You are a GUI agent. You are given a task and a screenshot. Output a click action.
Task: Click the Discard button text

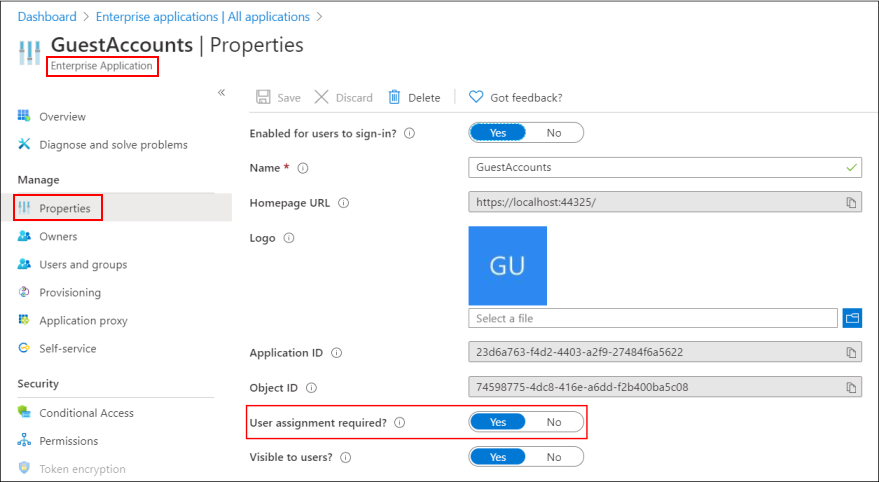[x=354, y=98]
